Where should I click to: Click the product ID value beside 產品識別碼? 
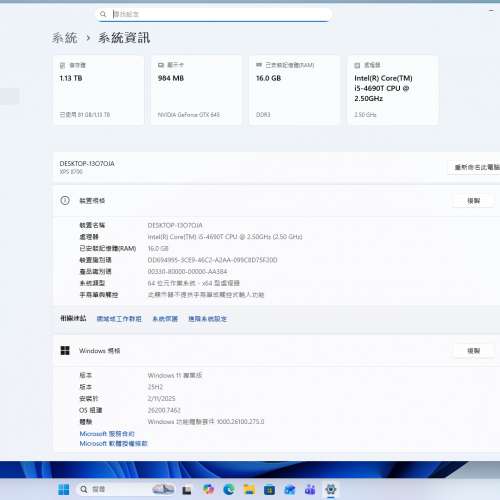[x=187, y=272]
